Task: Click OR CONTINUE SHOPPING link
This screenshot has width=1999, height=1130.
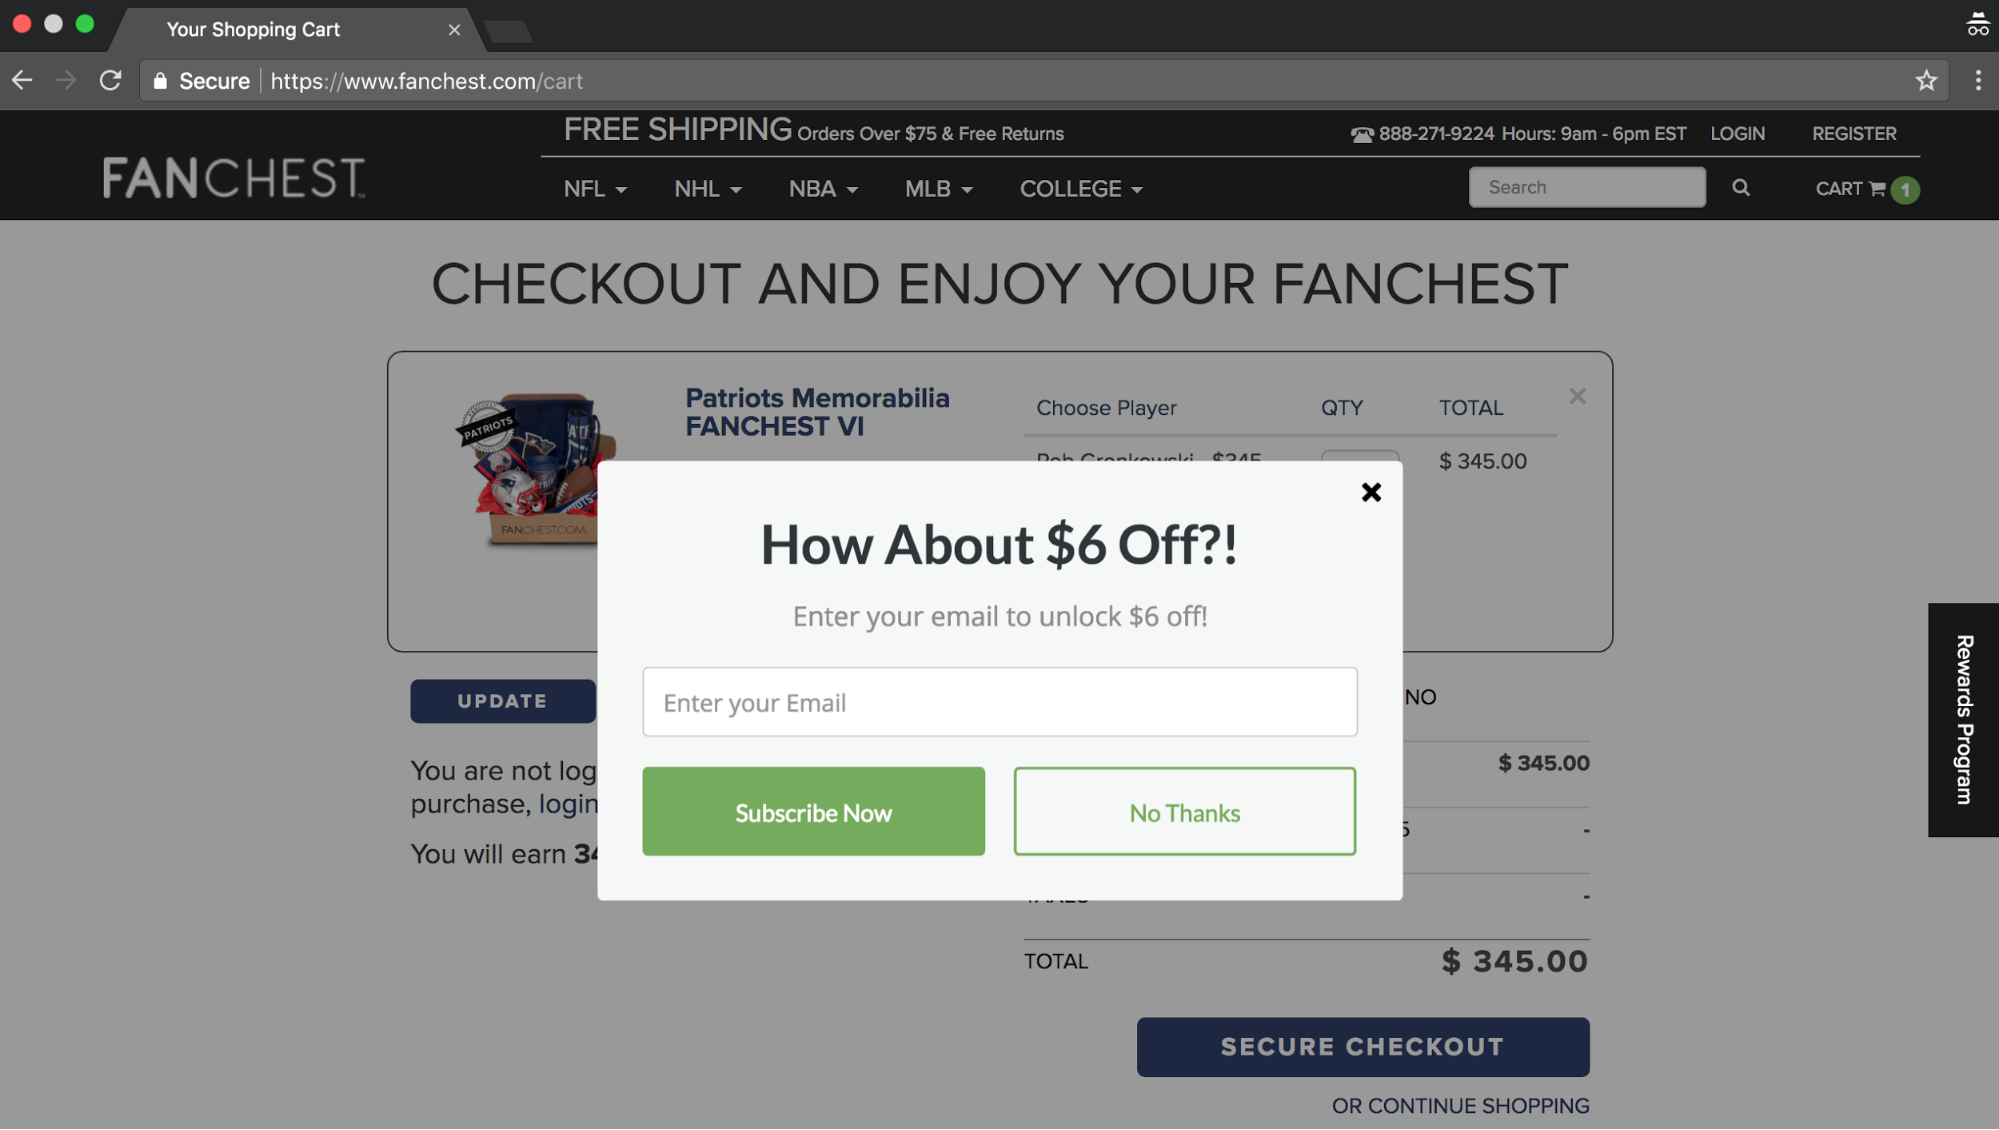Action: pos(1461,1105)
